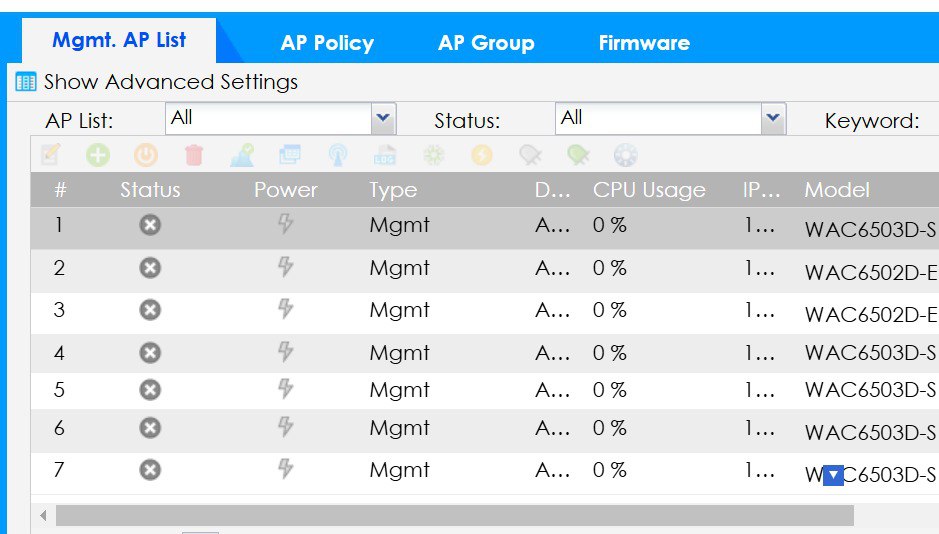Click power bolt icon in row 2

286,266
